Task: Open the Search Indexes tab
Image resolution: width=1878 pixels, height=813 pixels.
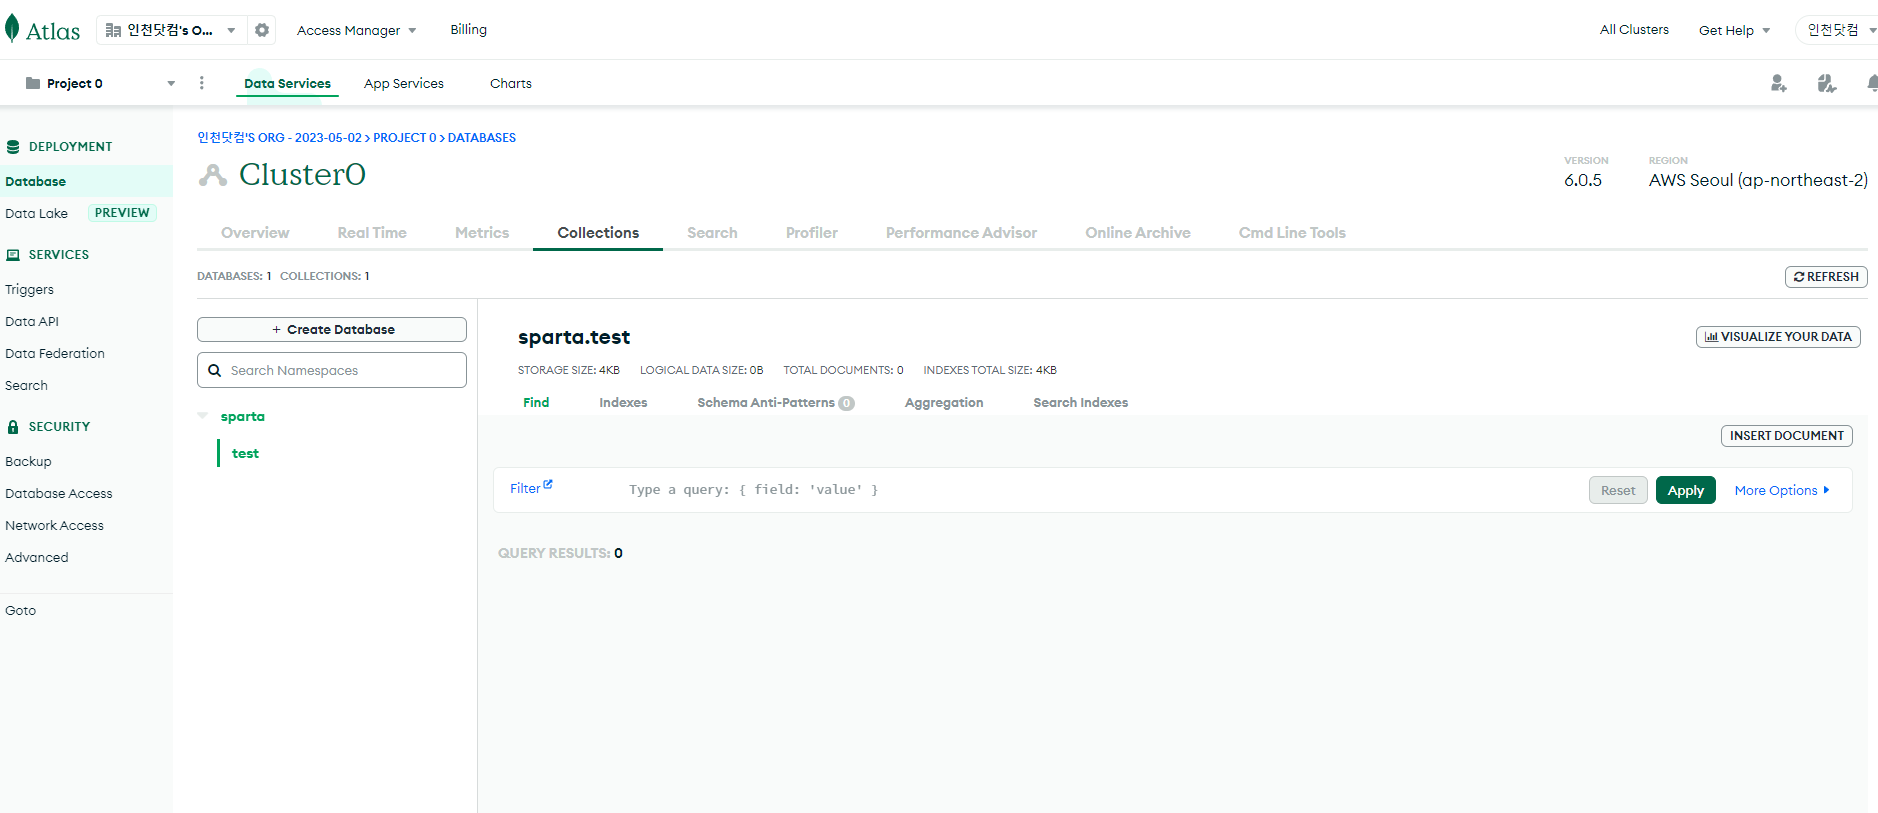Action: (1080, 402)
